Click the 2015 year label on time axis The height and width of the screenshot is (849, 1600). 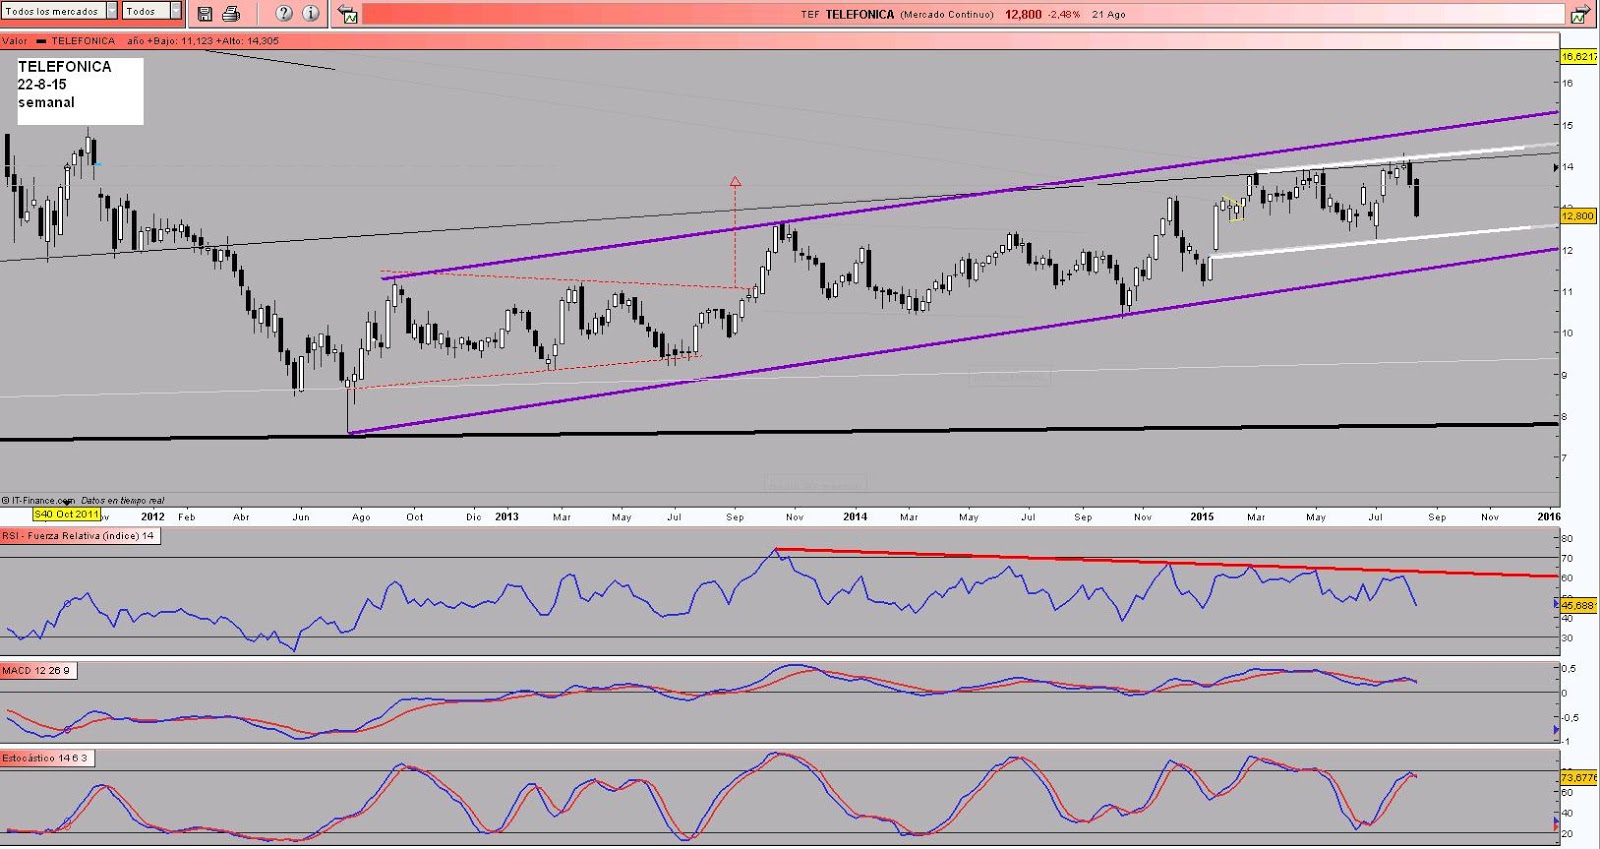(x=1202, y=517)
